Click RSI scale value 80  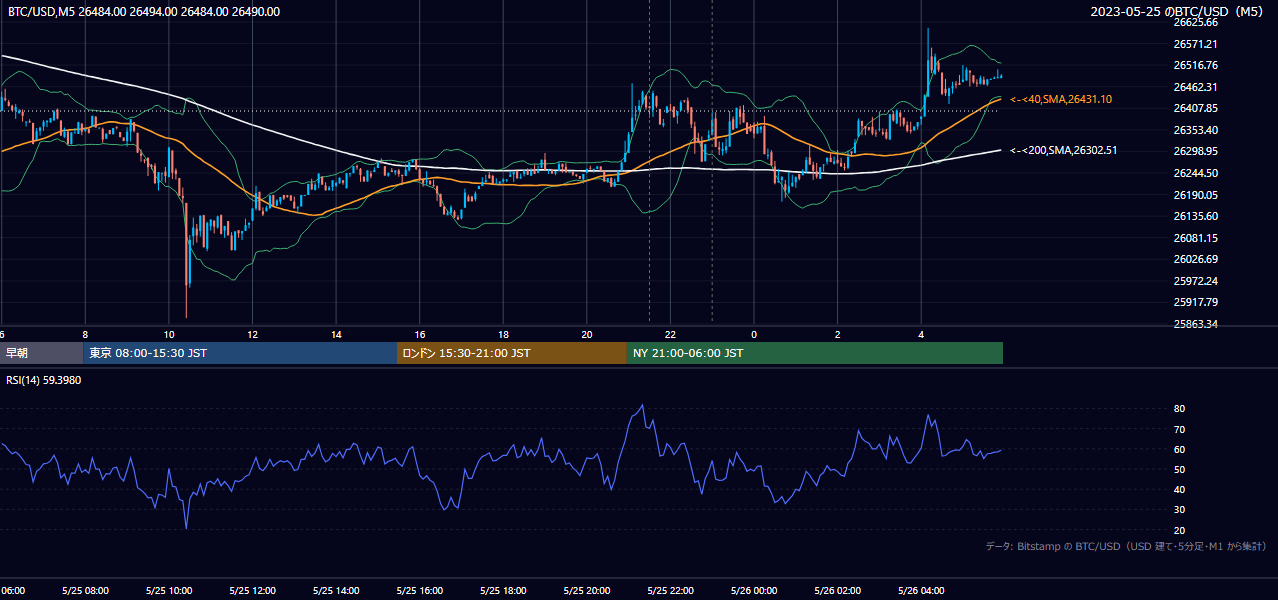[x=1179, y=409]
